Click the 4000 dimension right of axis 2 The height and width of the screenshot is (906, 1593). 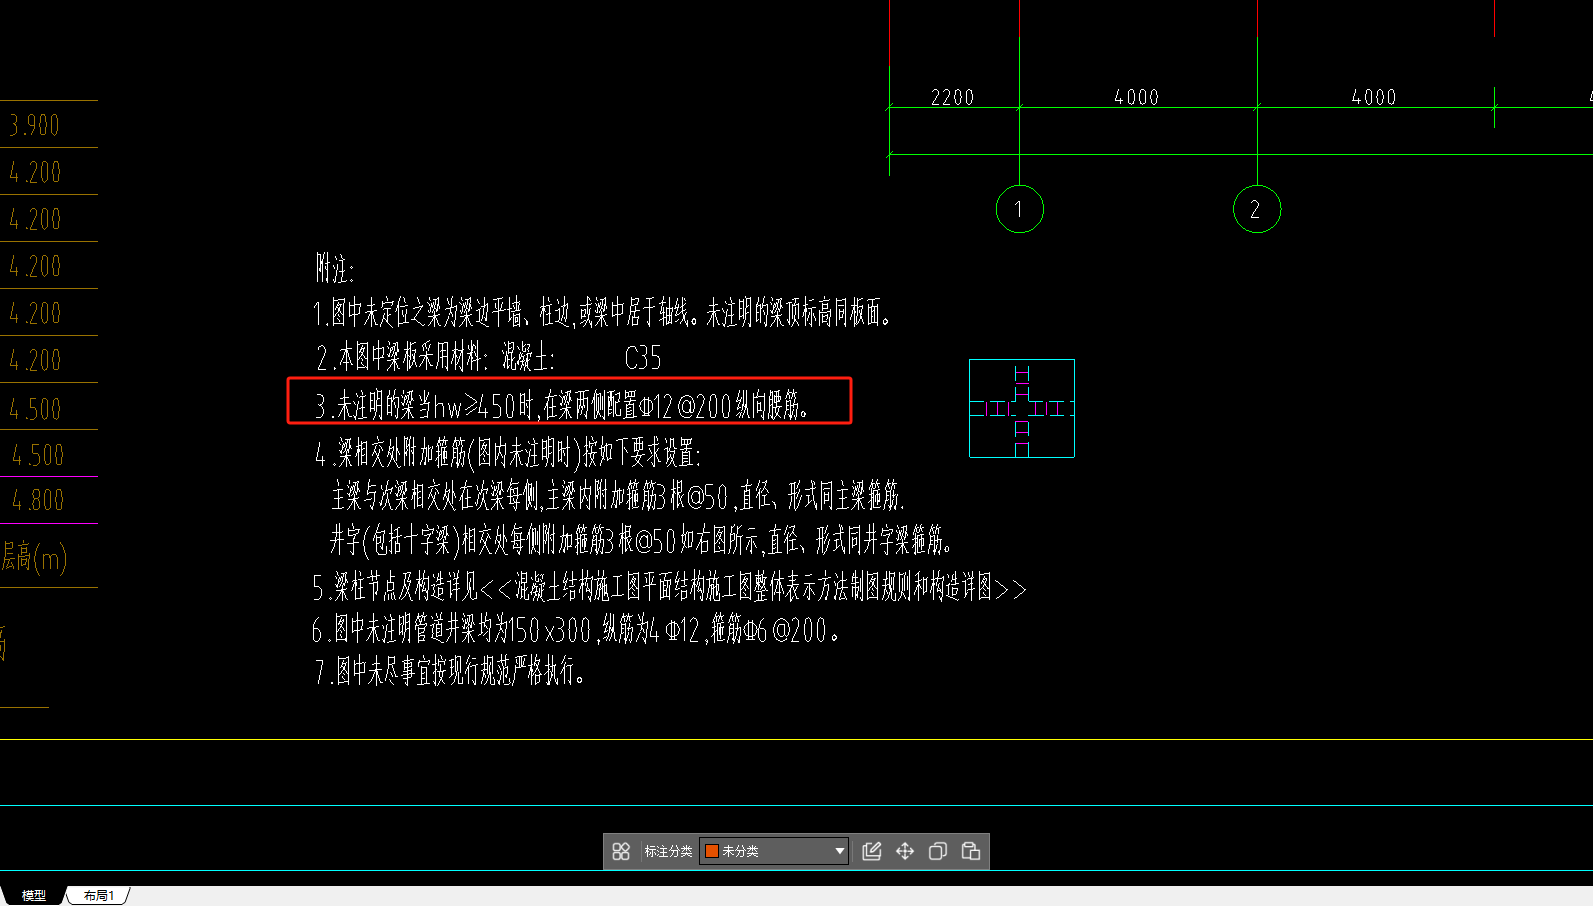1374,97
